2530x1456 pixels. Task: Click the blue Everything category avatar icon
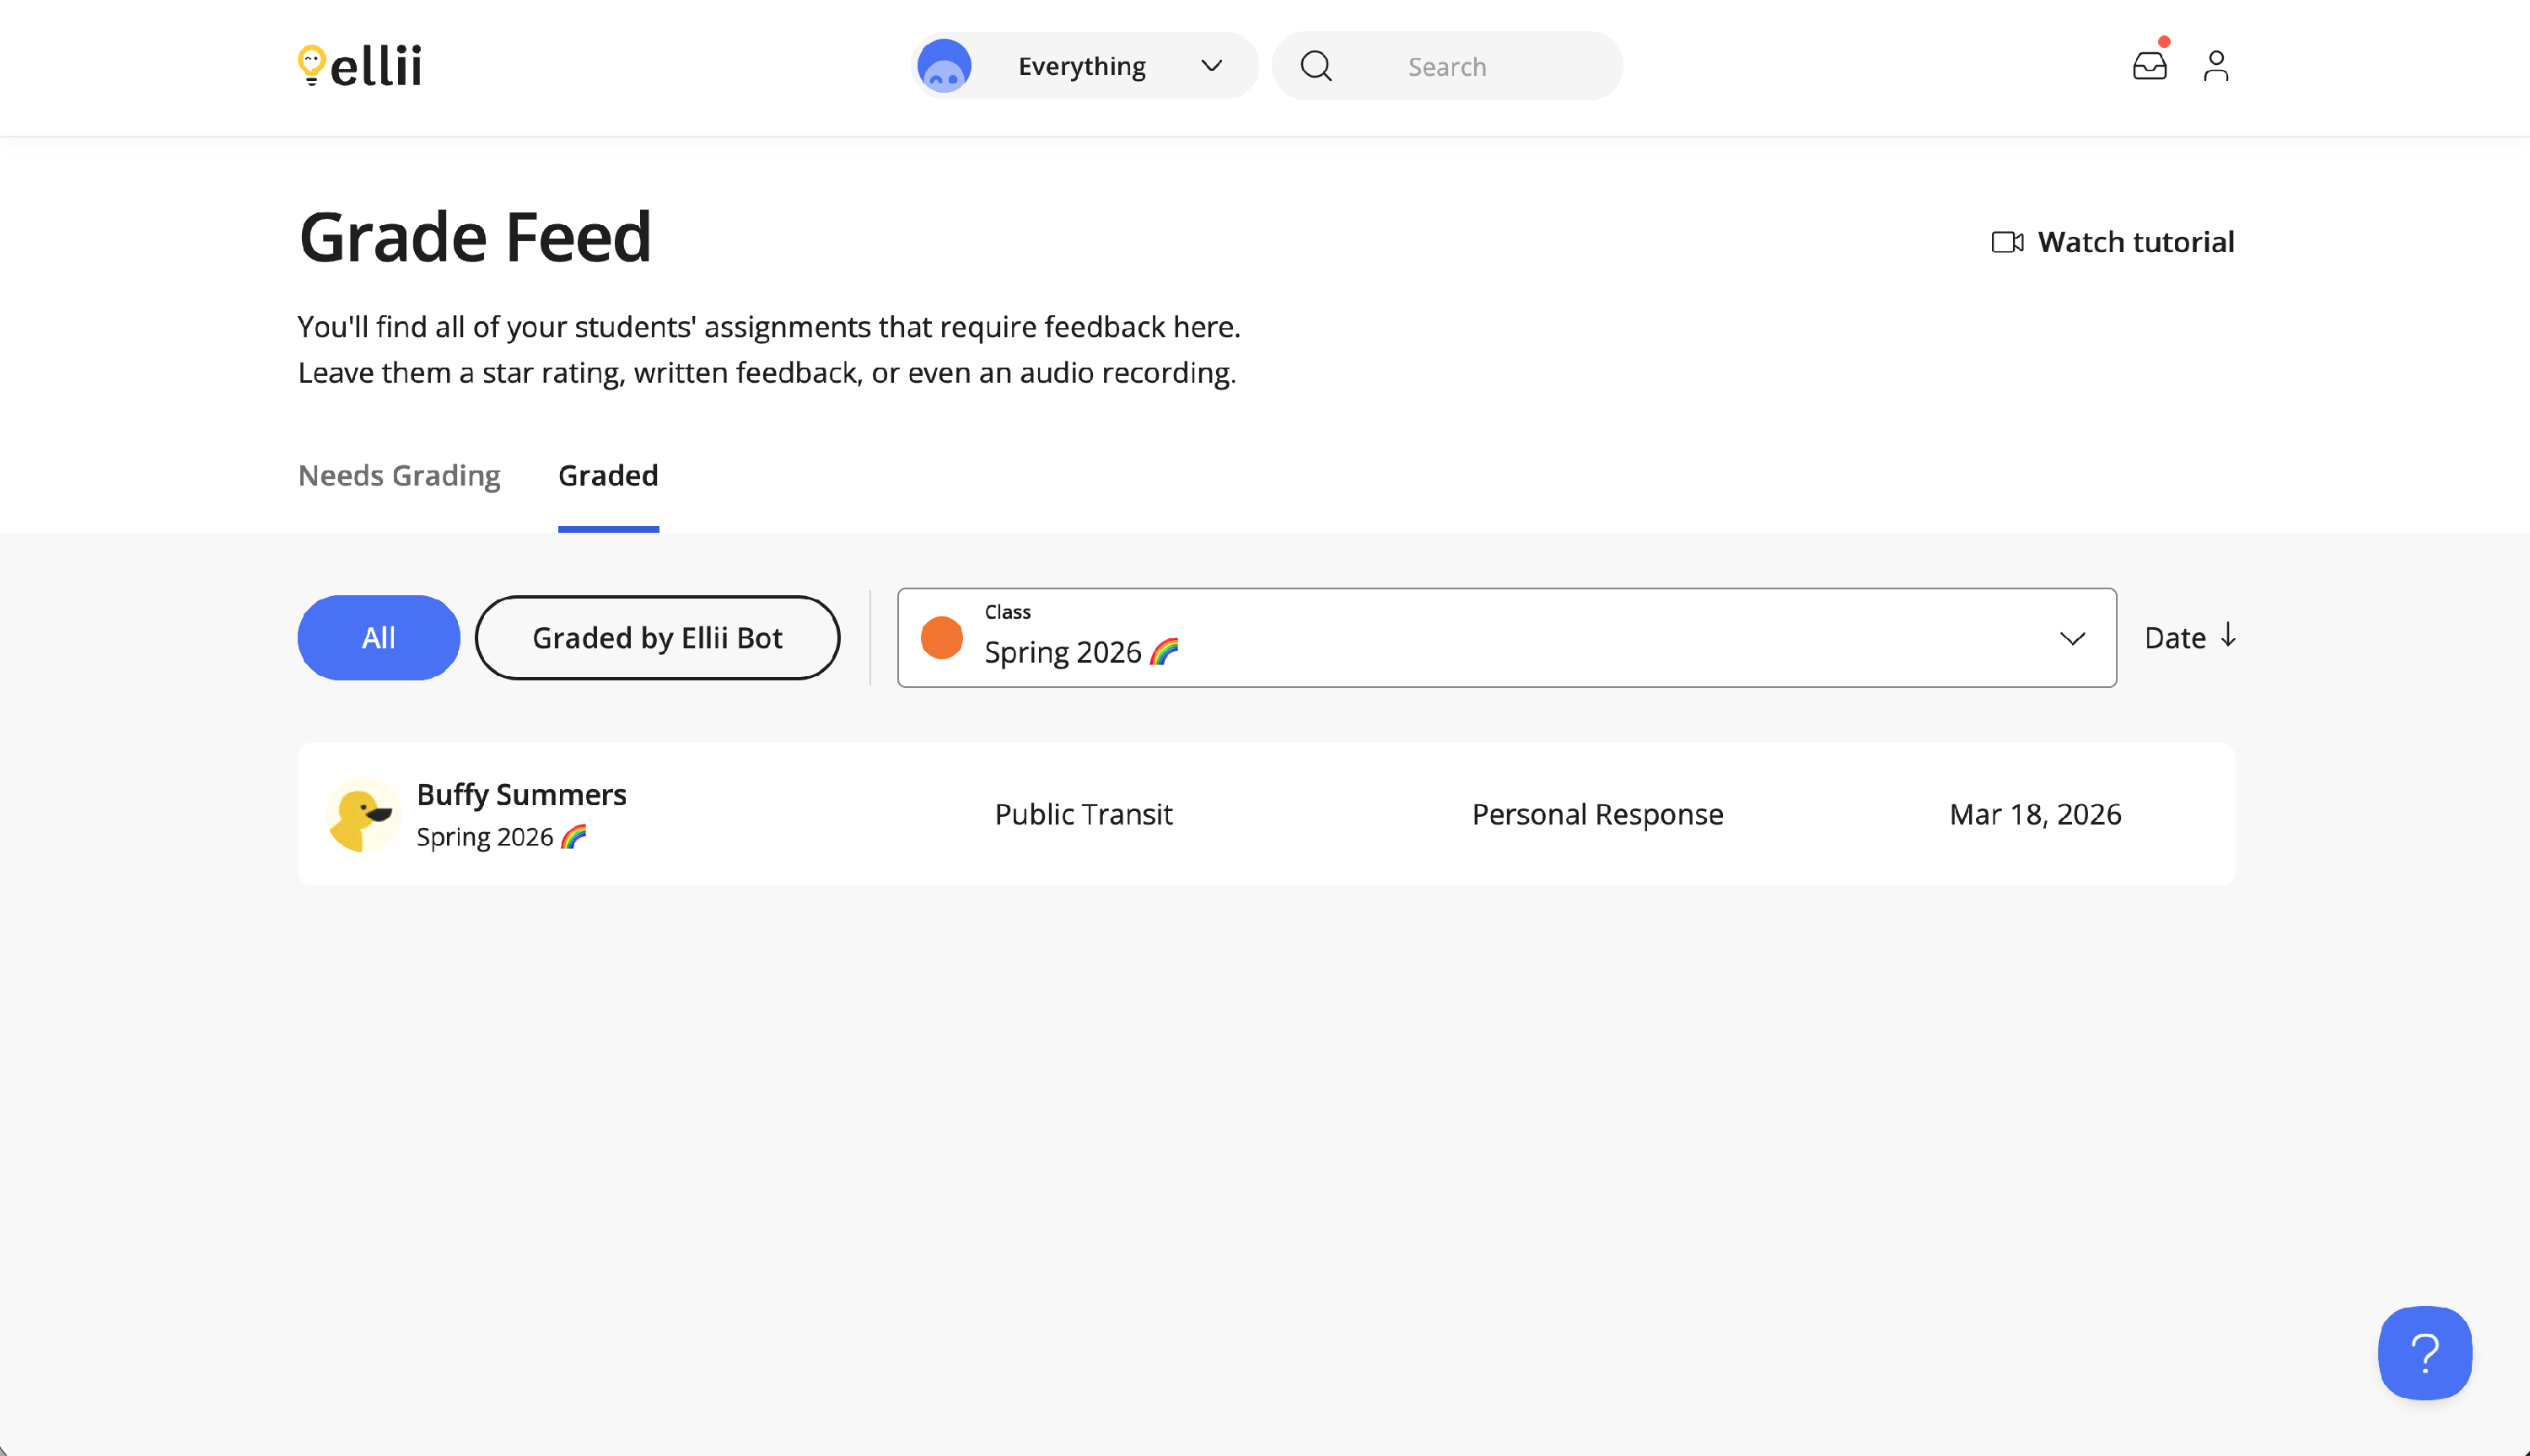[944, 66]
